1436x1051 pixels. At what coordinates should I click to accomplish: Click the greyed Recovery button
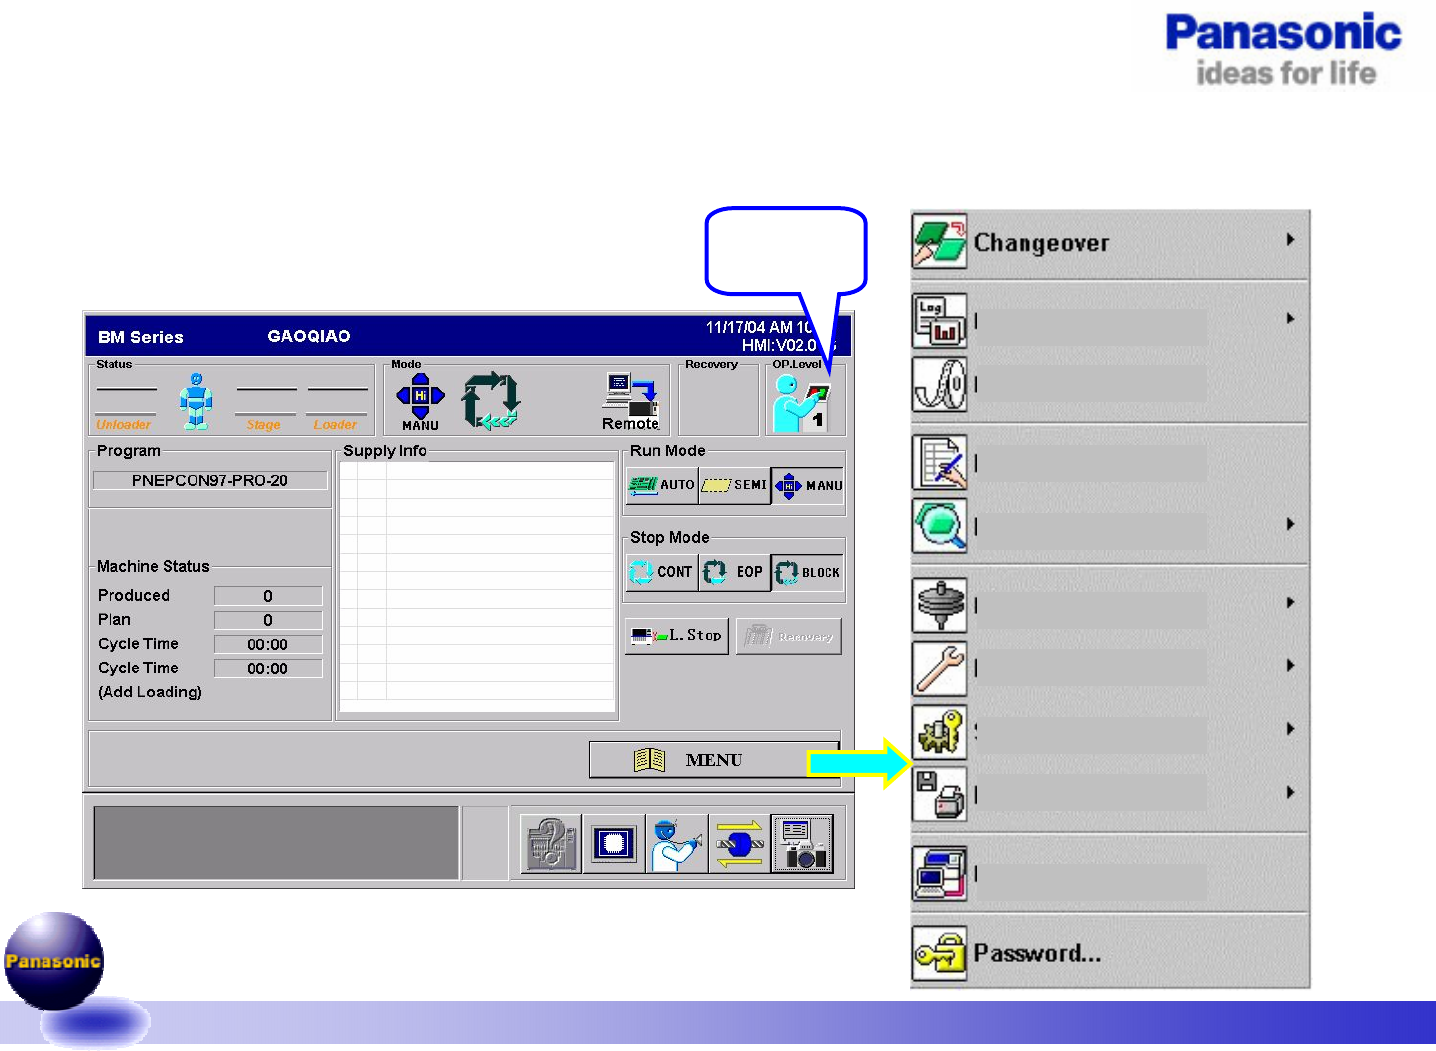(x=789, y=636)
